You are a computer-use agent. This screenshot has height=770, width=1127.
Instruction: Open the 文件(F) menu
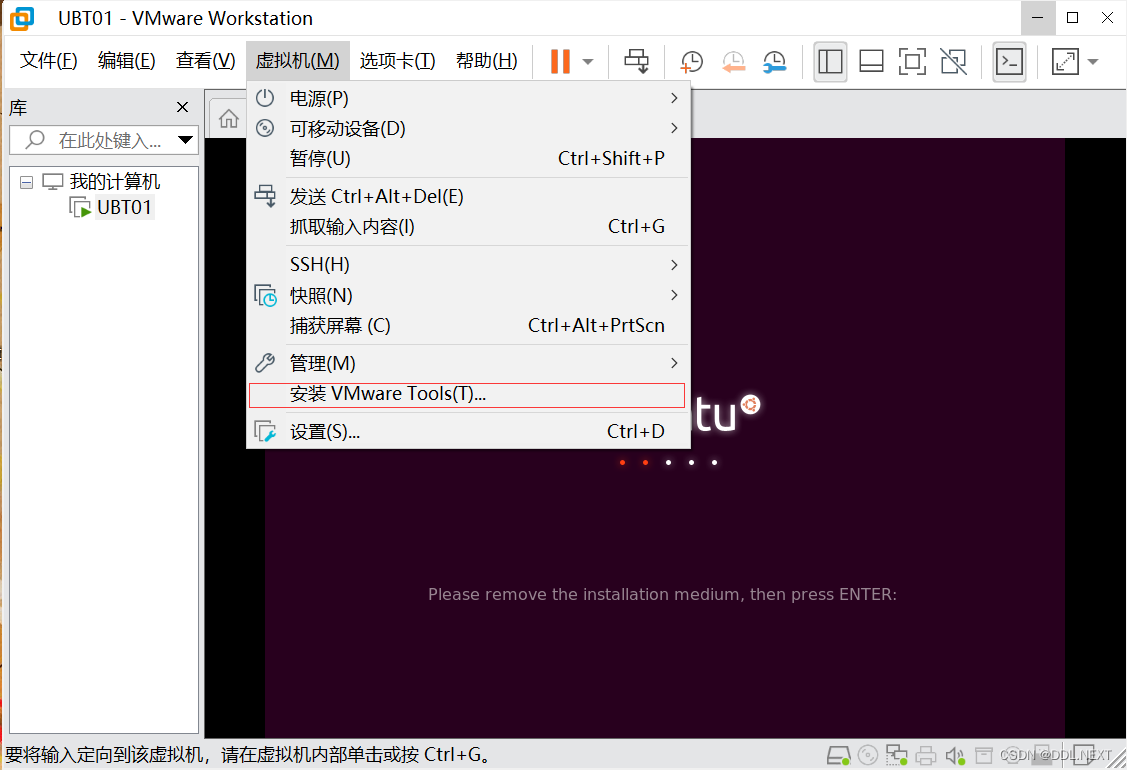pyautogui.click(x=48, y=60)
